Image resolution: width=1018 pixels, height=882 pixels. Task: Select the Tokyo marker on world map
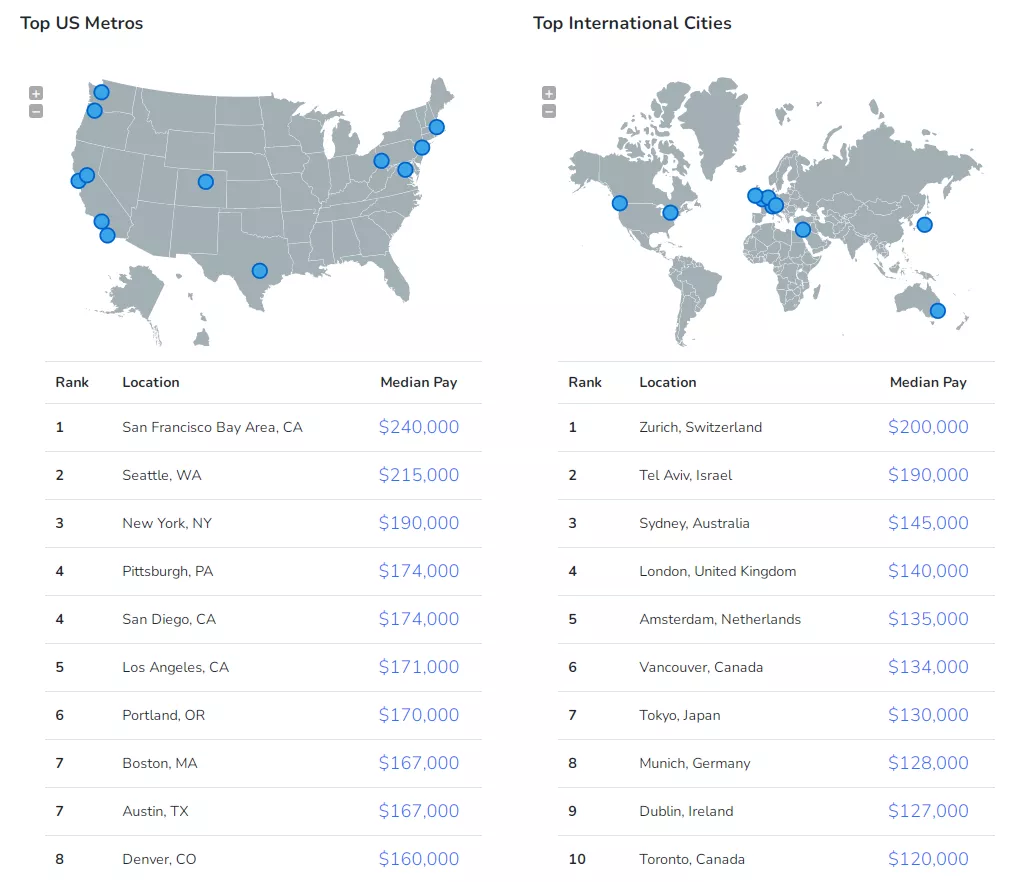925,225
